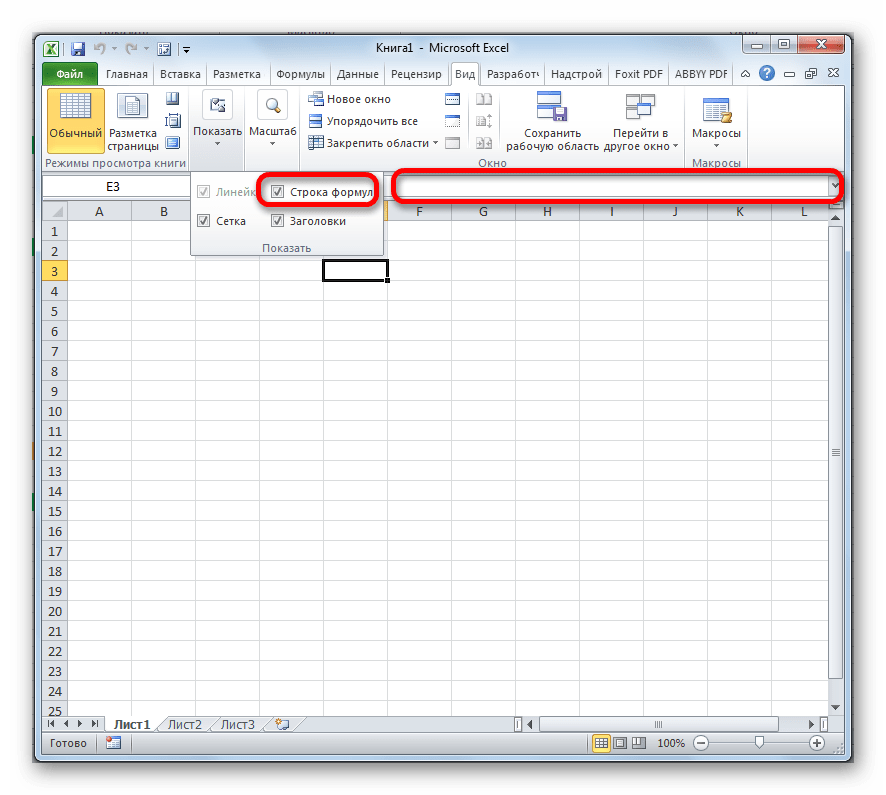This screenshot has width=886, height=795.
Task: Click the Redo arrow icon
Action: 132,49
